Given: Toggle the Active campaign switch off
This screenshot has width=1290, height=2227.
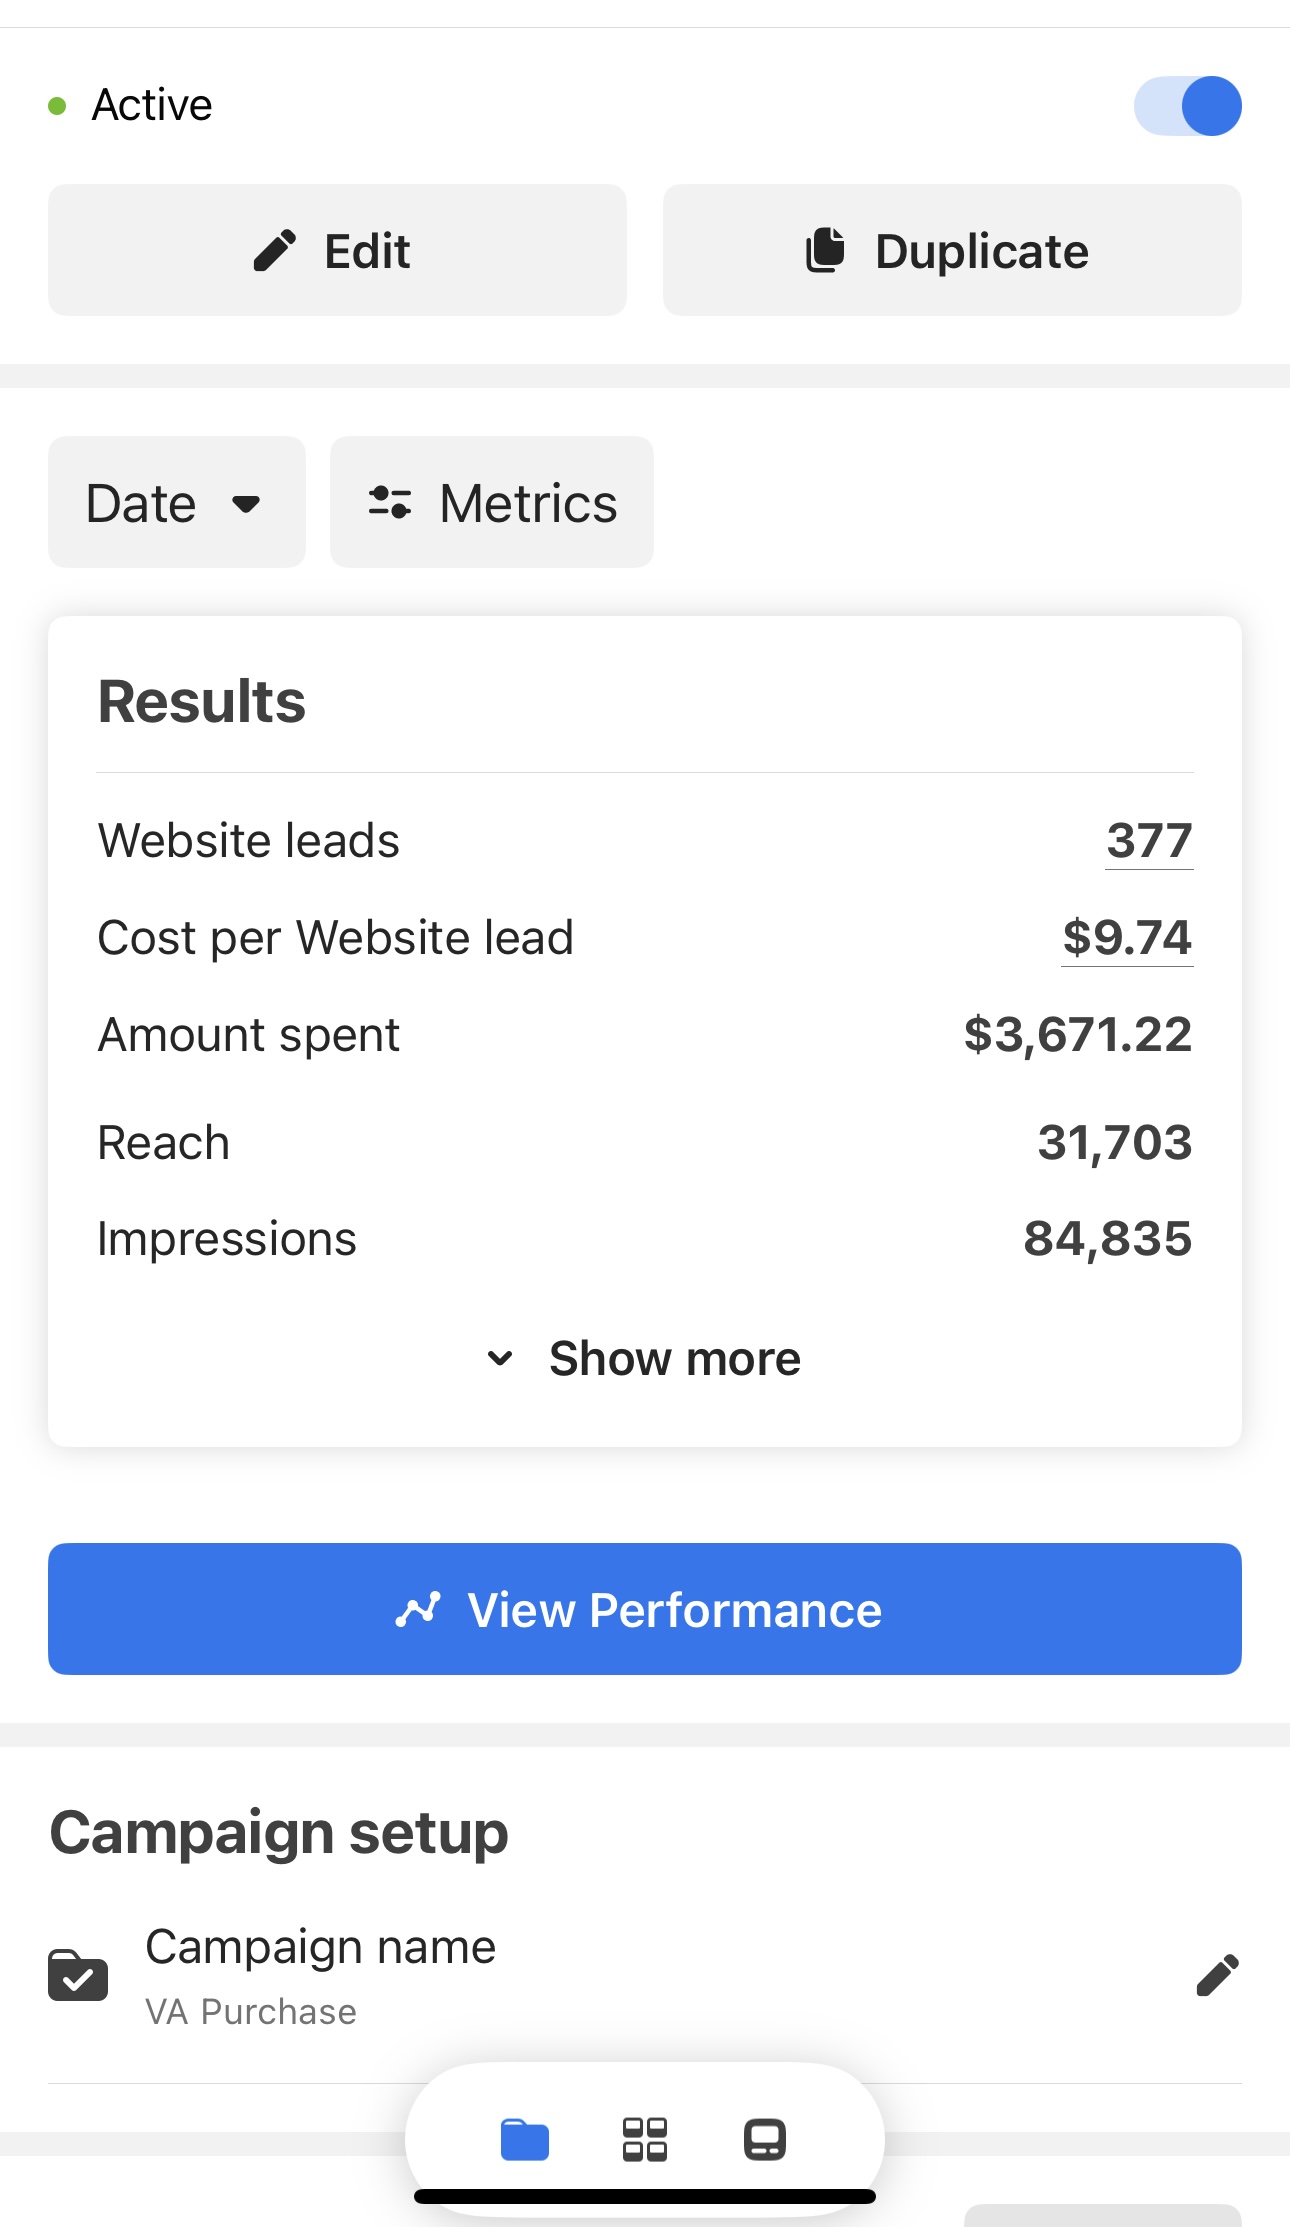Looking at the screenshot, I should [x=1187, y=106].
